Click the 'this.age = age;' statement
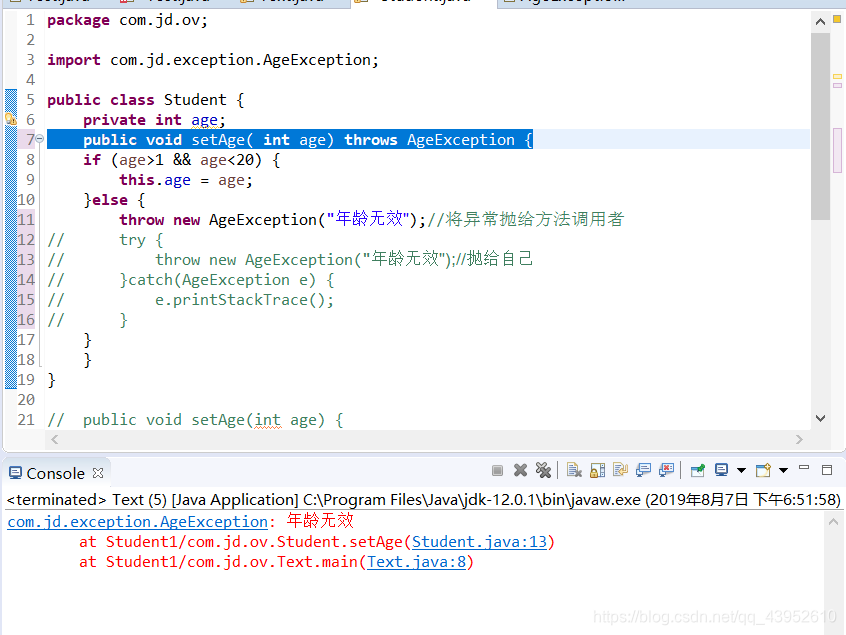 tap(186, 180)
